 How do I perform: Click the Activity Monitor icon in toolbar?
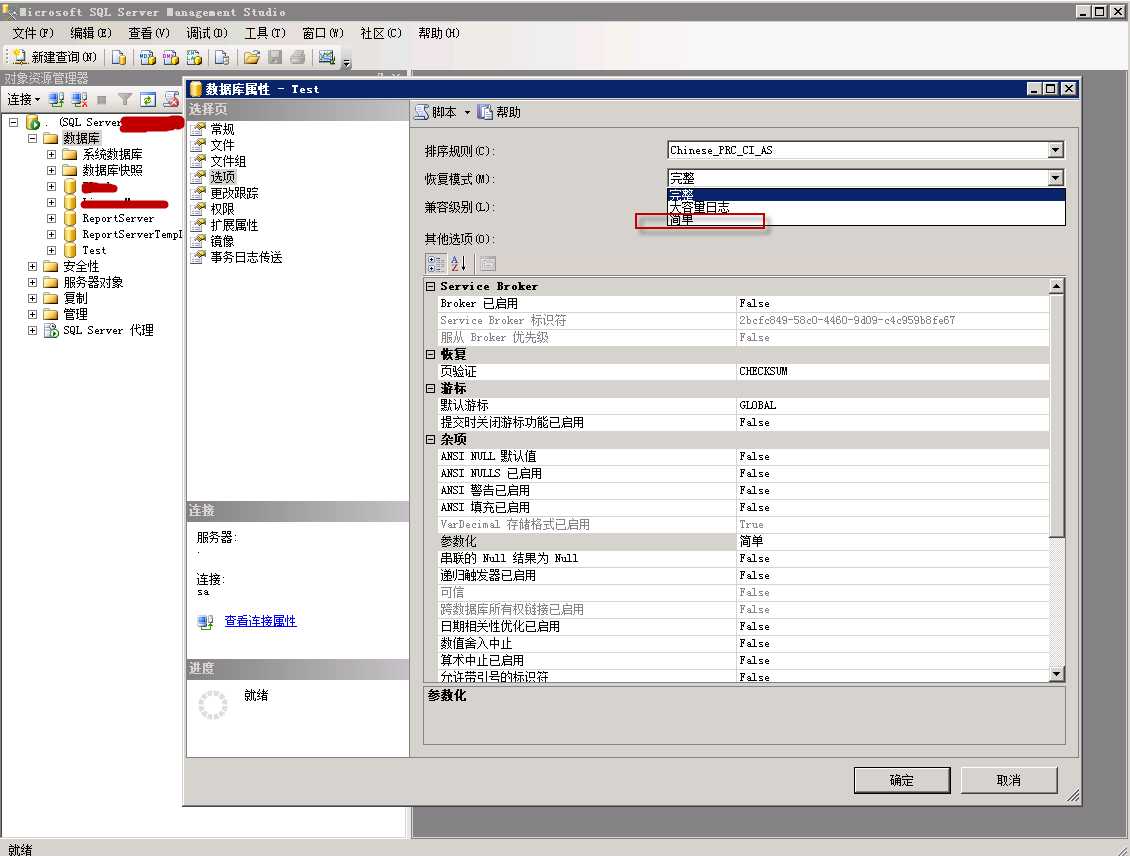point(326,58)
